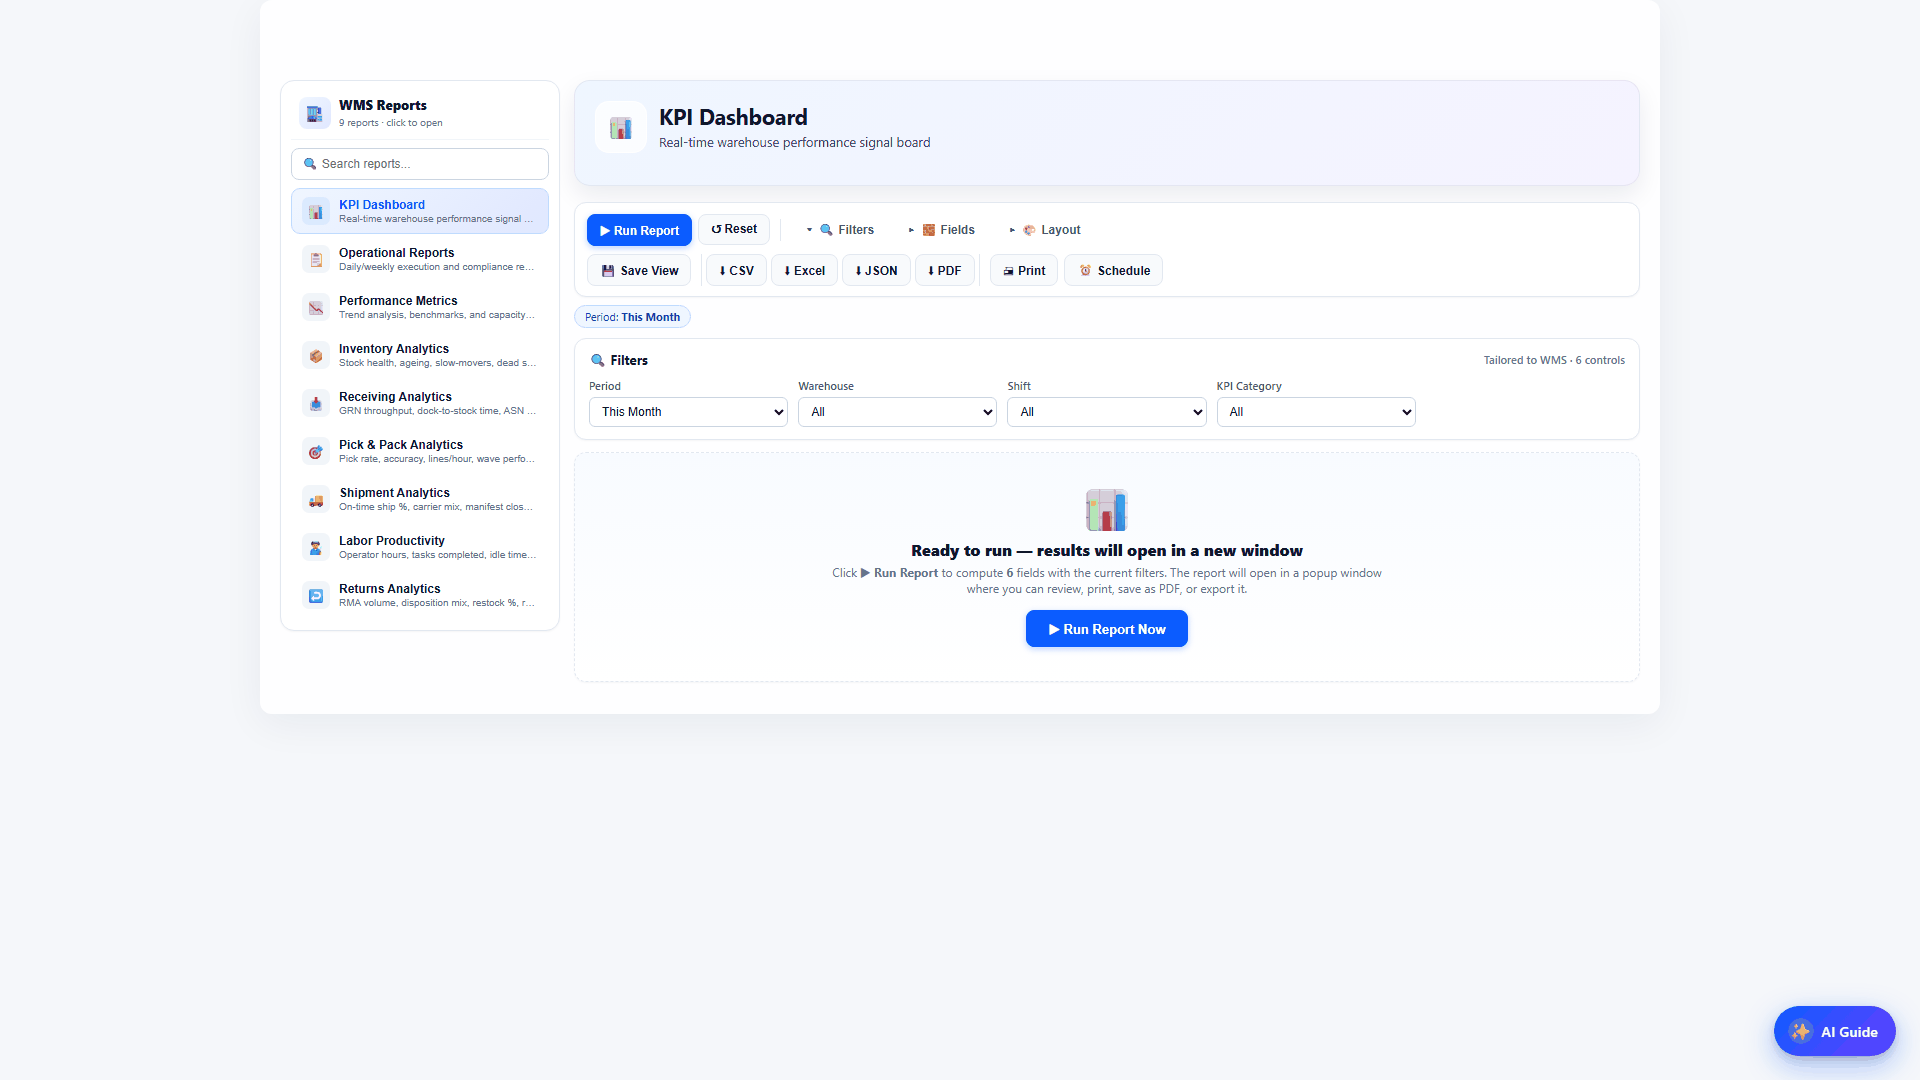Print the report
Viewport: 1920px width, 1080px height.
coord(1024,271)
